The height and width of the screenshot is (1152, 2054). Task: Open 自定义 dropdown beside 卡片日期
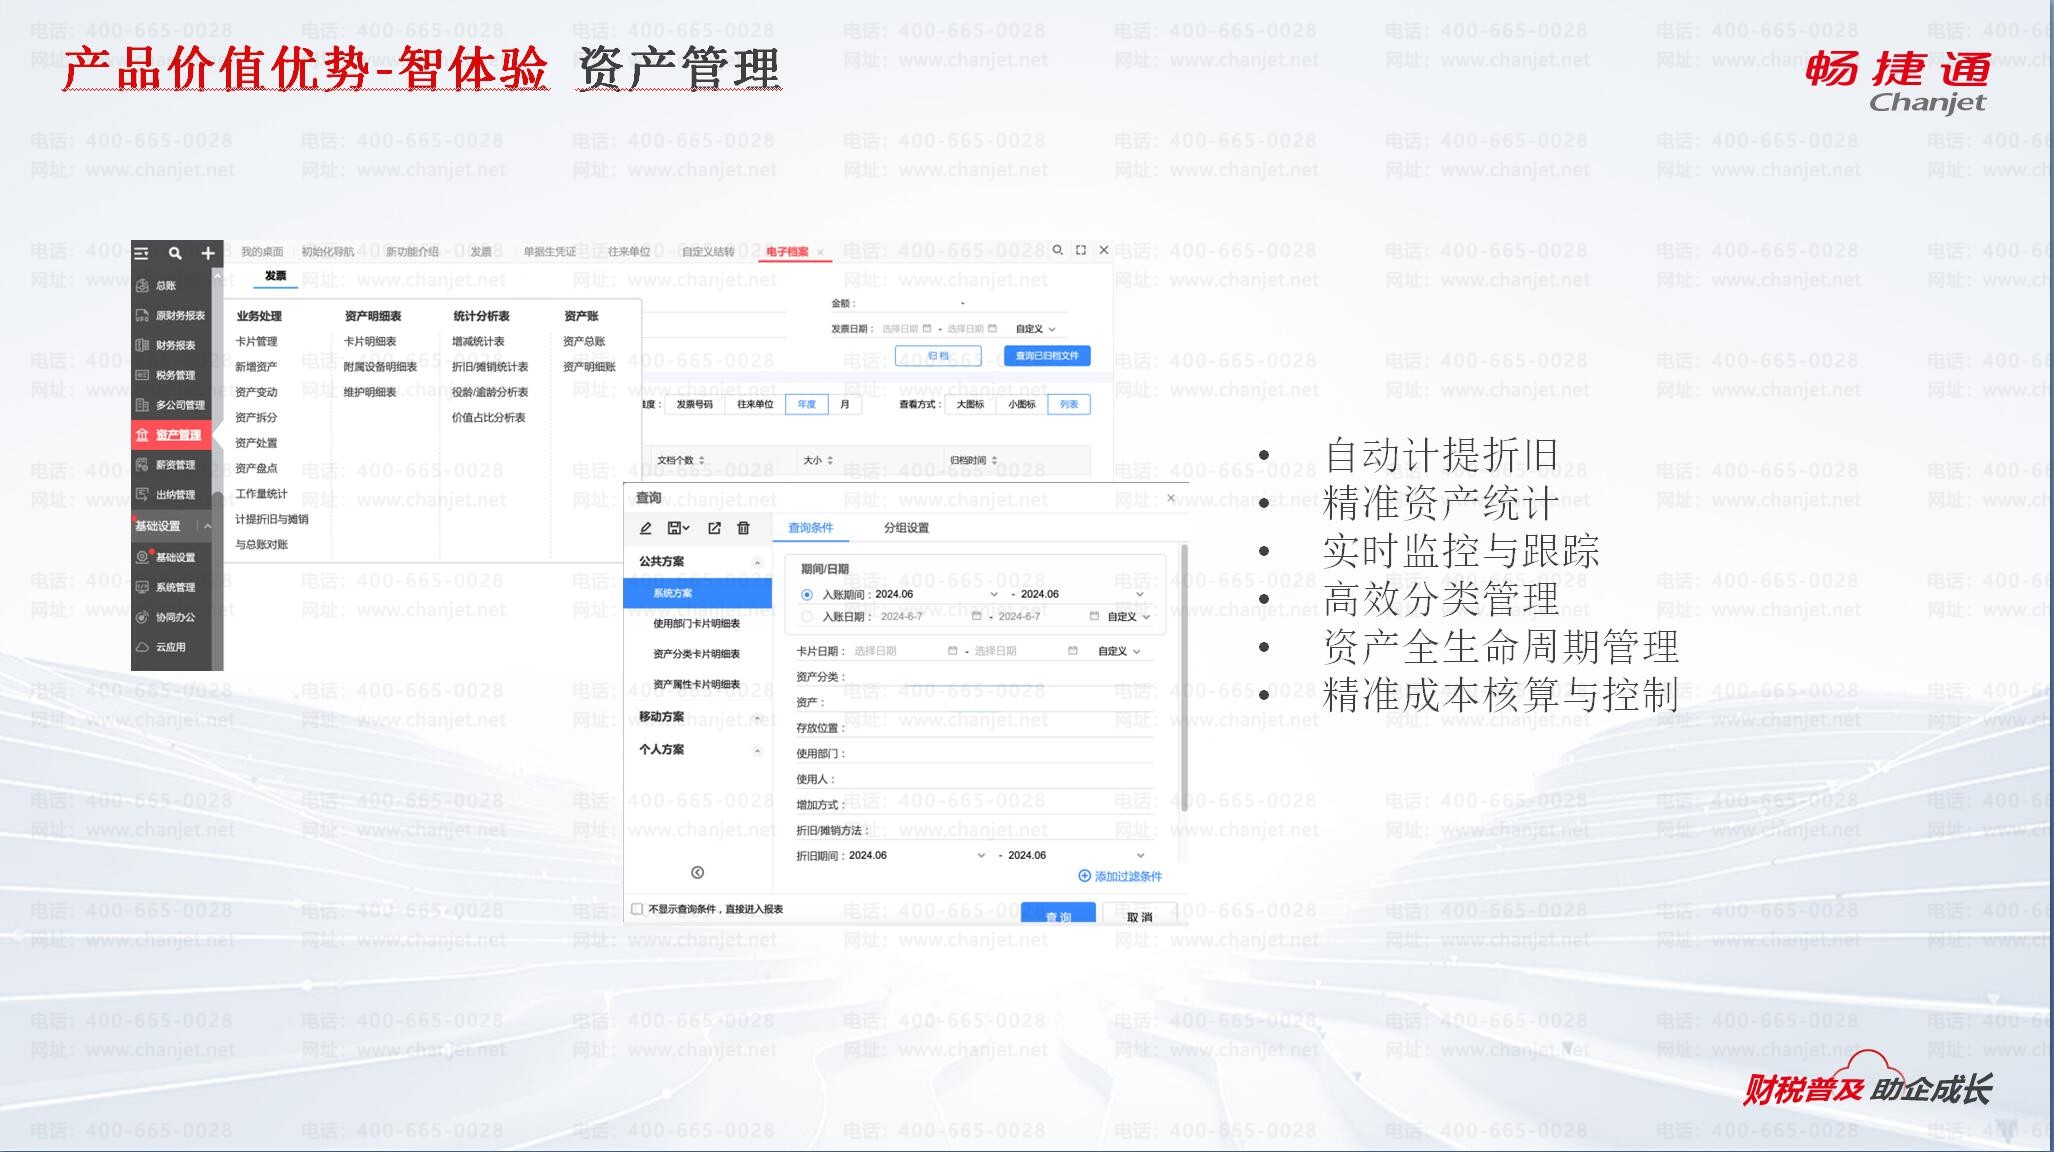tap(1119, 651)
